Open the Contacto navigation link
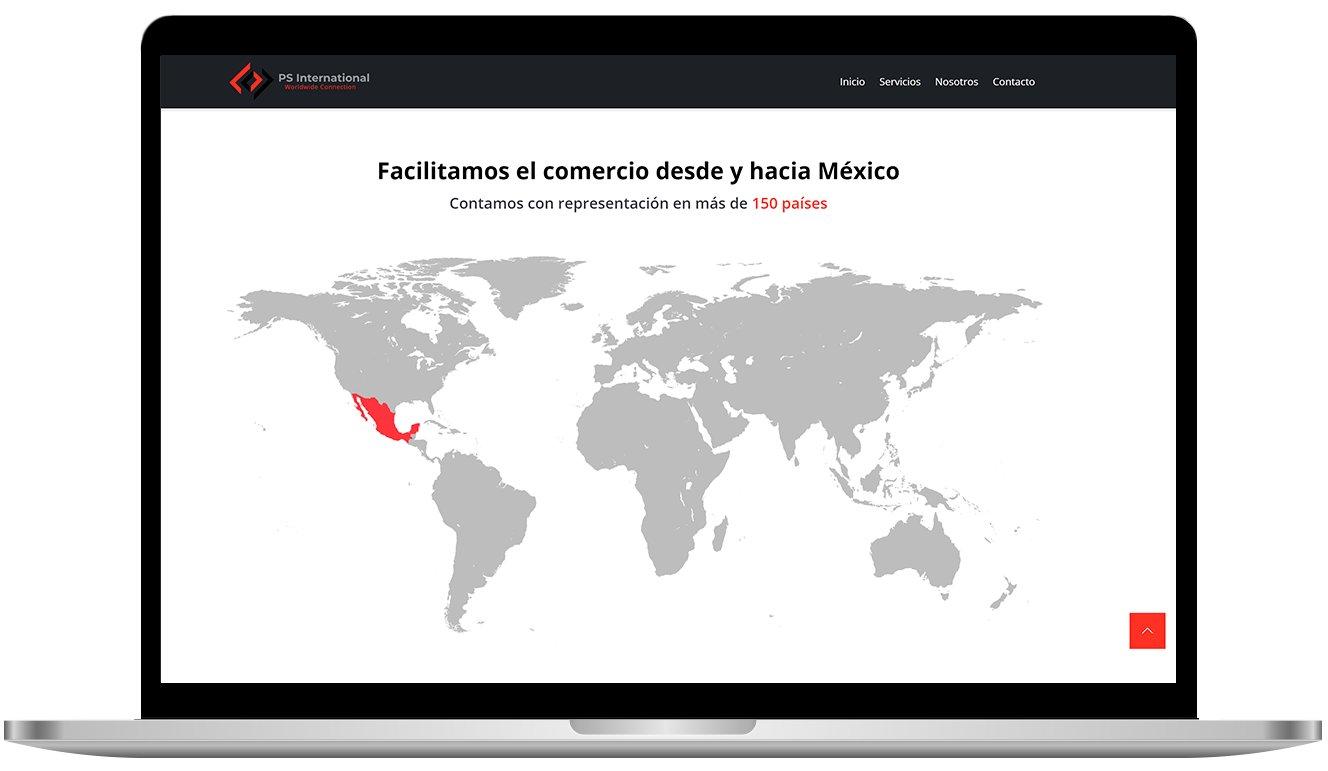 (1013, 82)
